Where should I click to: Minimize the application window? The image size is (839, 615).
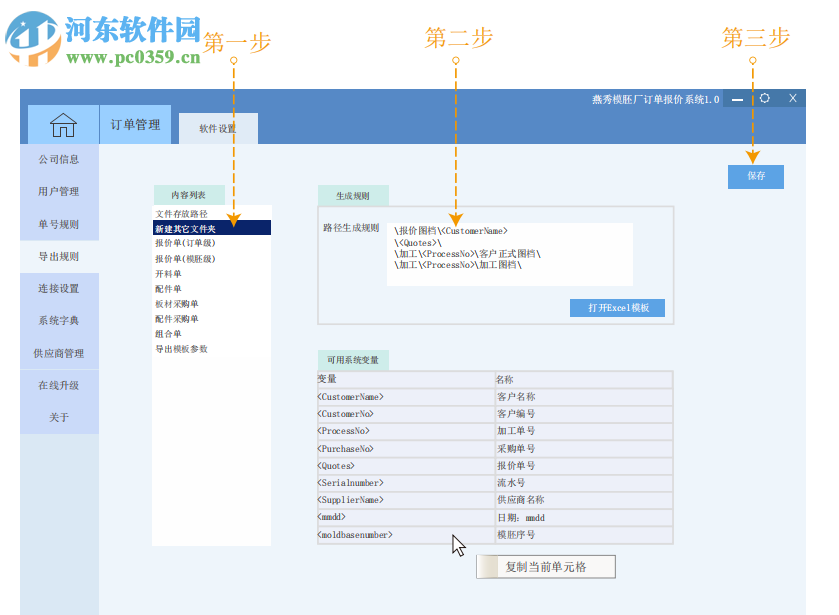[738, 98]
